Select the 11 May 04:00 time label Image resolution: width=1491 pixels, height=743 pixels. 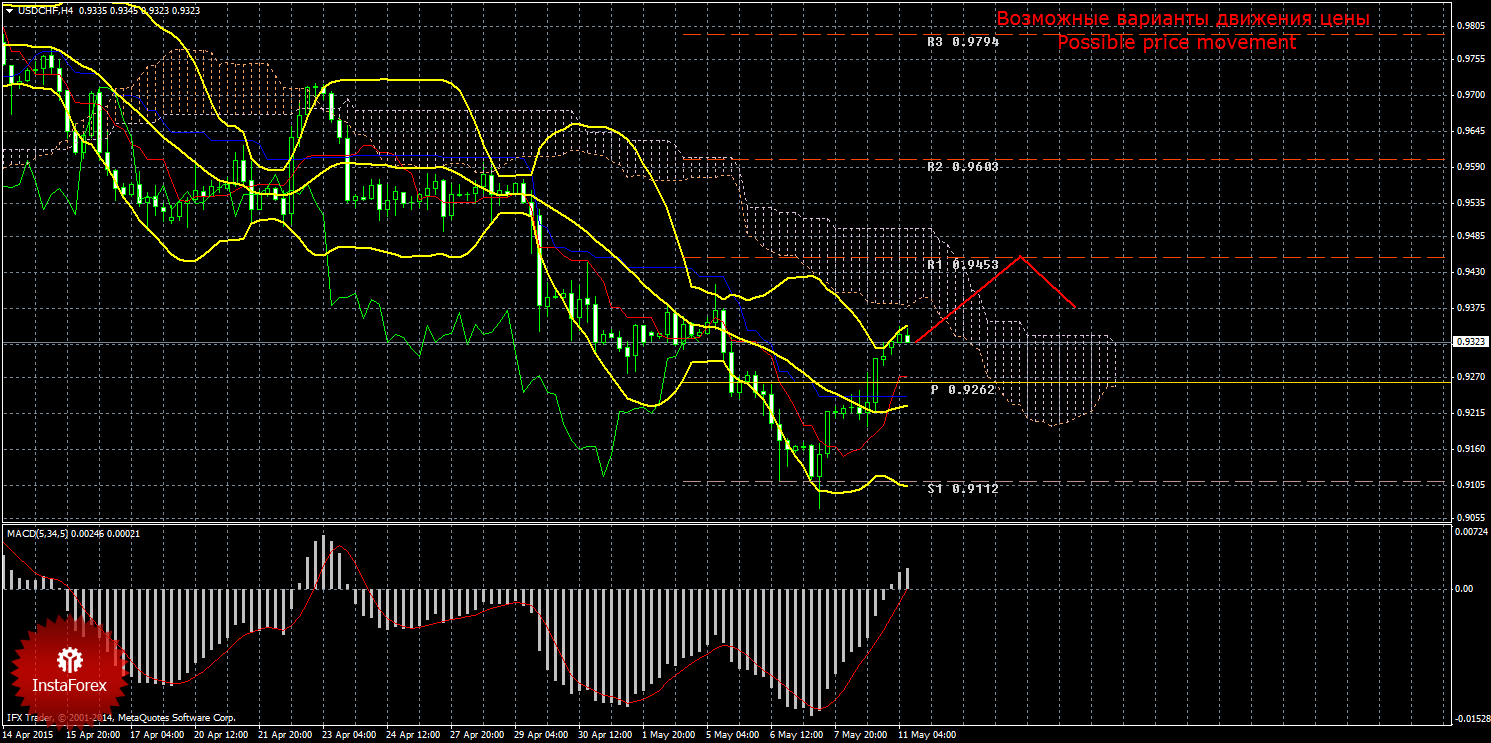click(x=927, y=734)
